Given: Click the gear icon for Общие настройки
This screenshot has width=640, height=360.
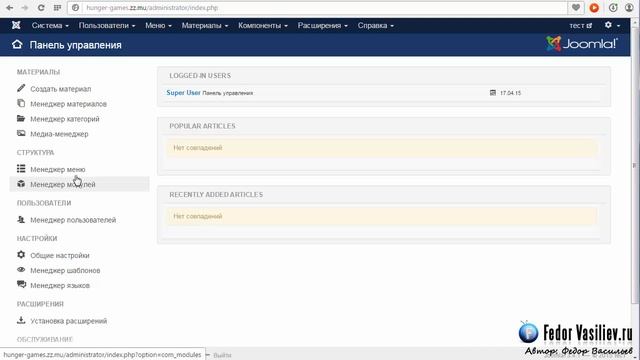Looking at the screenshot, I should tap(21, 255).
